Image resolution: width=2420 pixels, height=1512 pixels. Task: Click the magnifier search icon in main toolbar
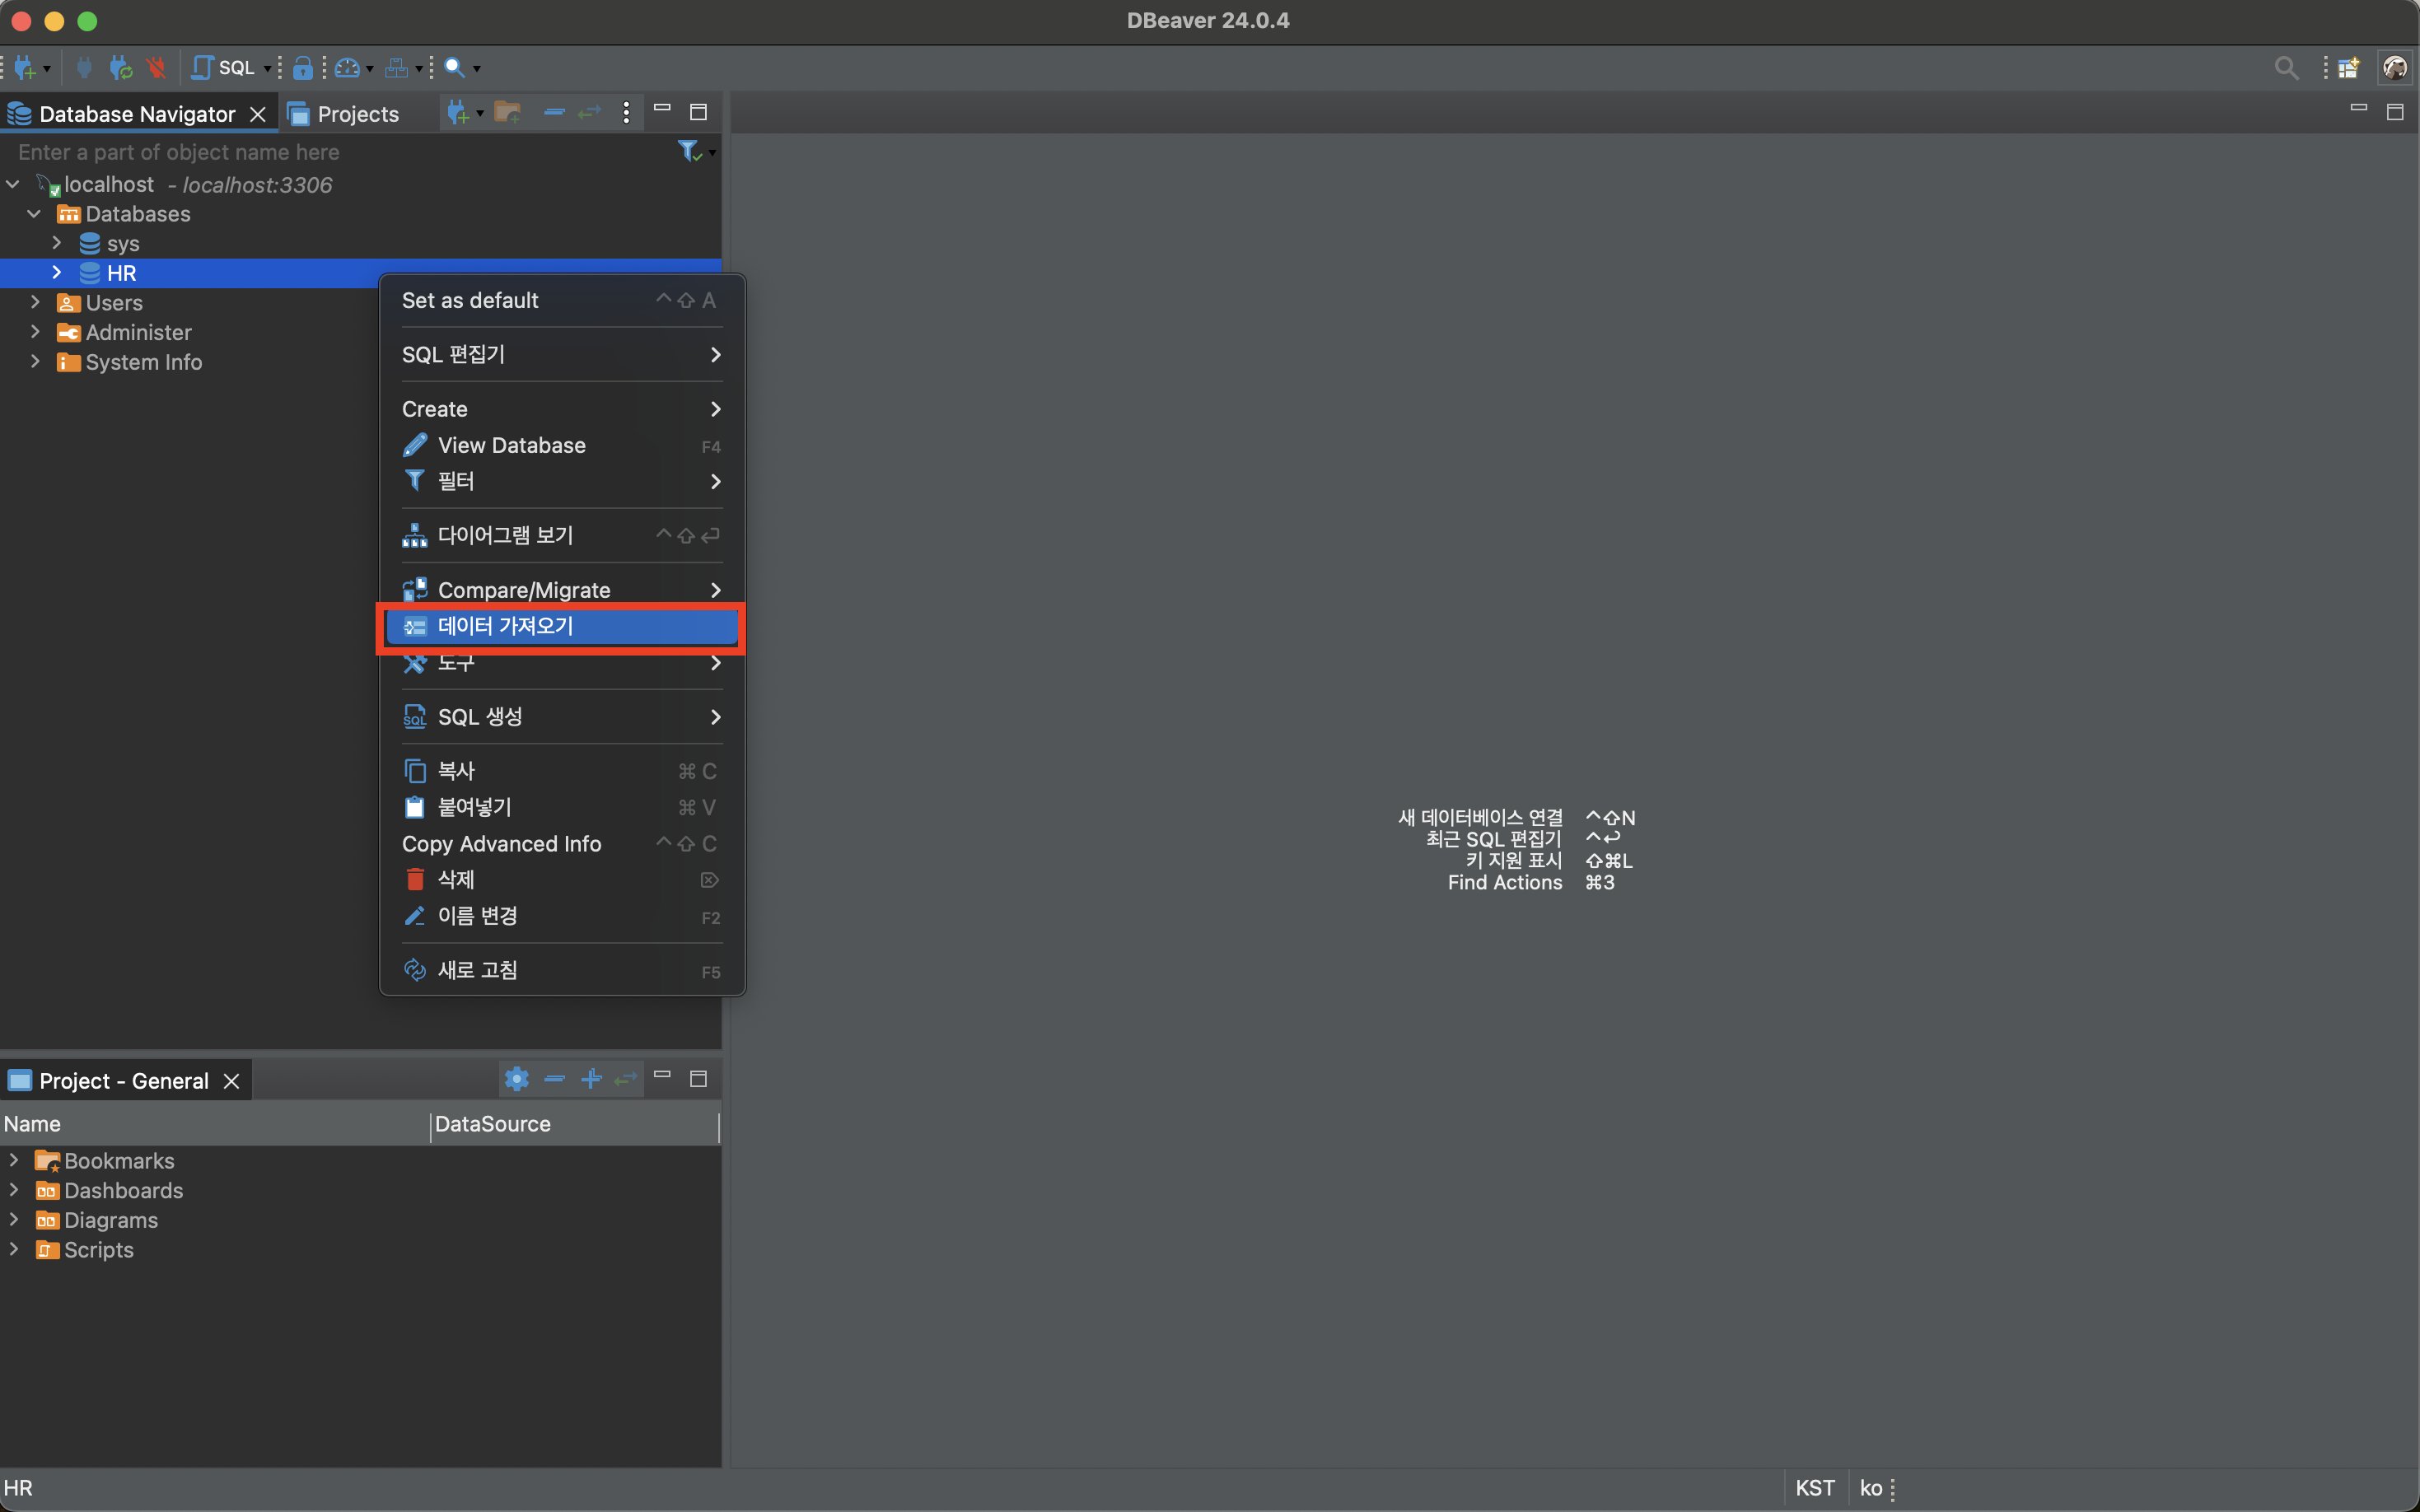454,67
